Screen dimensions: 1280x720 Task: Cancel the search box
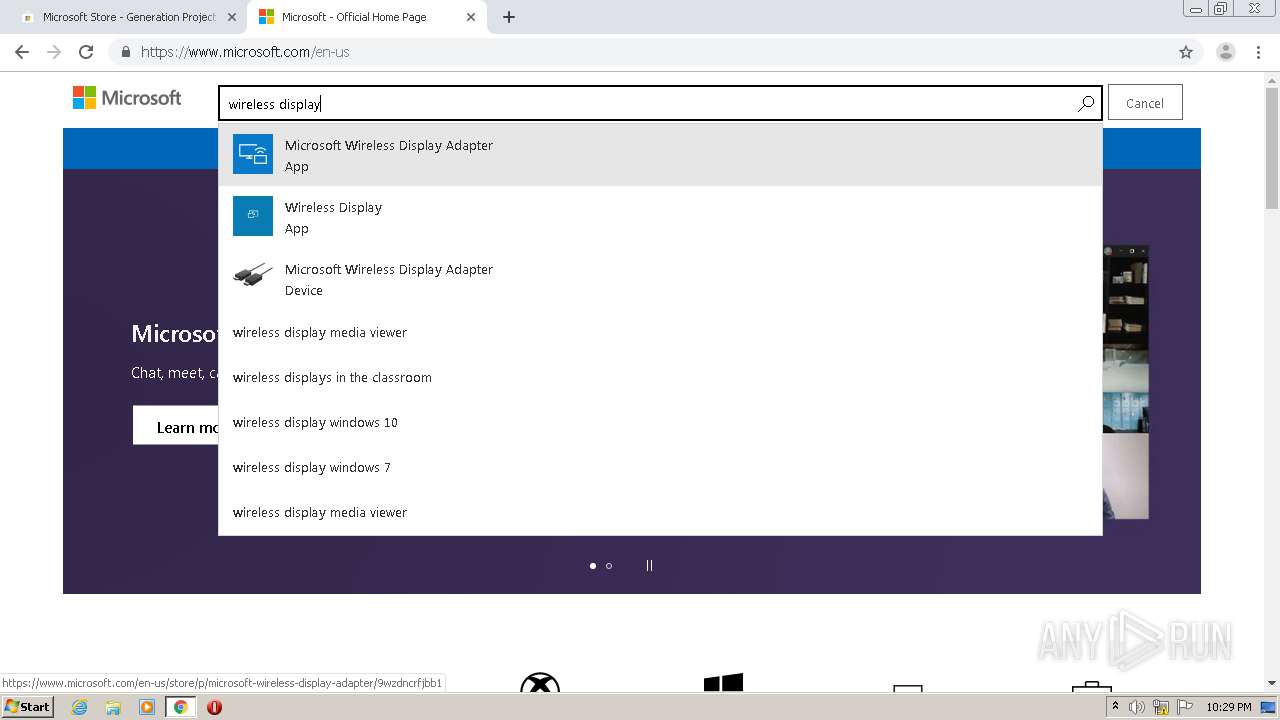1145,103
